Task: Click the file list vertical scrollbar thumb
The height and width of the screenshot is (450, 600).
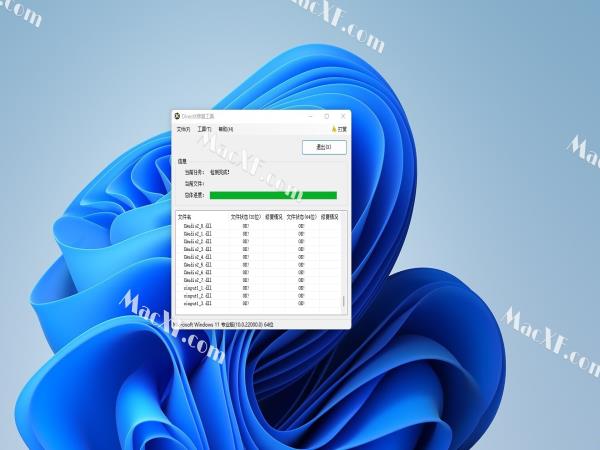Action: point(343,301)
